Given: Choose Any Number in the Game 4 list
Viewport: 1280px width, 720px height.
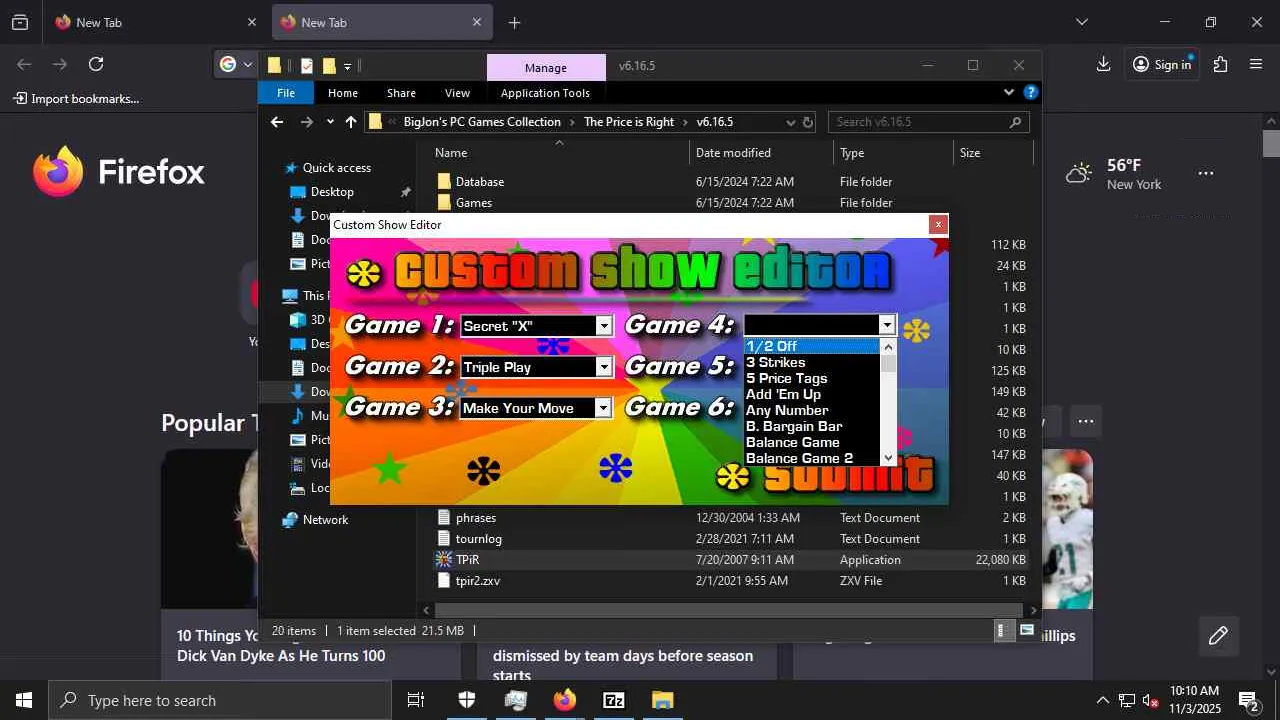Looking at the screenshot, I should (811, 410).
